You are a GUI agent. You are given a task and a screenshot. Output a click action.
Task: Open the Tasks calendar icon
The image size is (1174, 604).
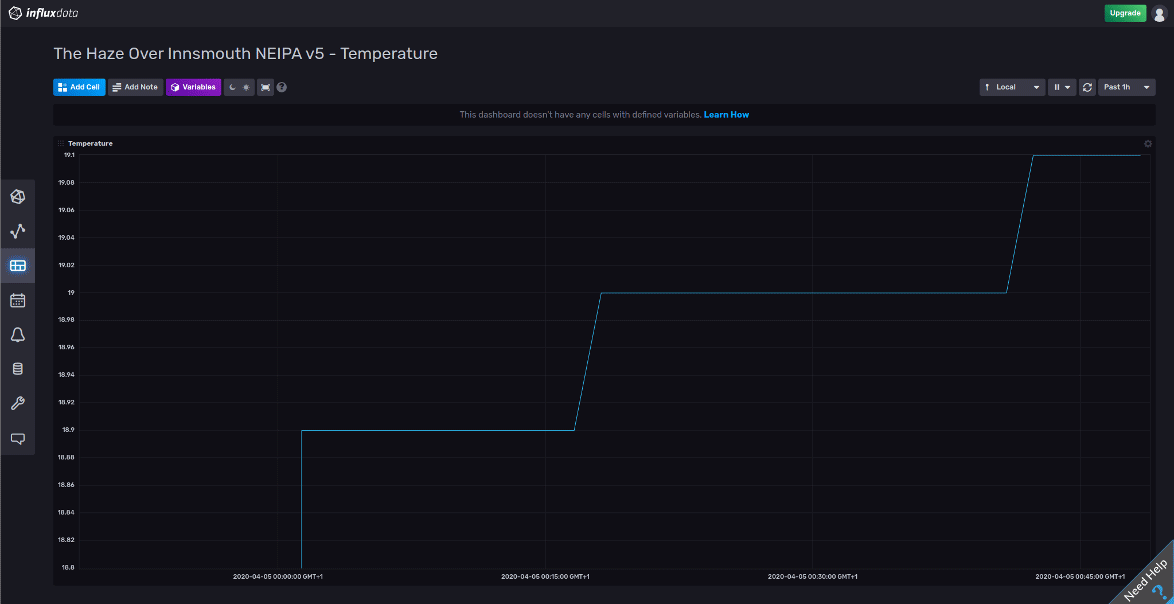tap(17, 299)
